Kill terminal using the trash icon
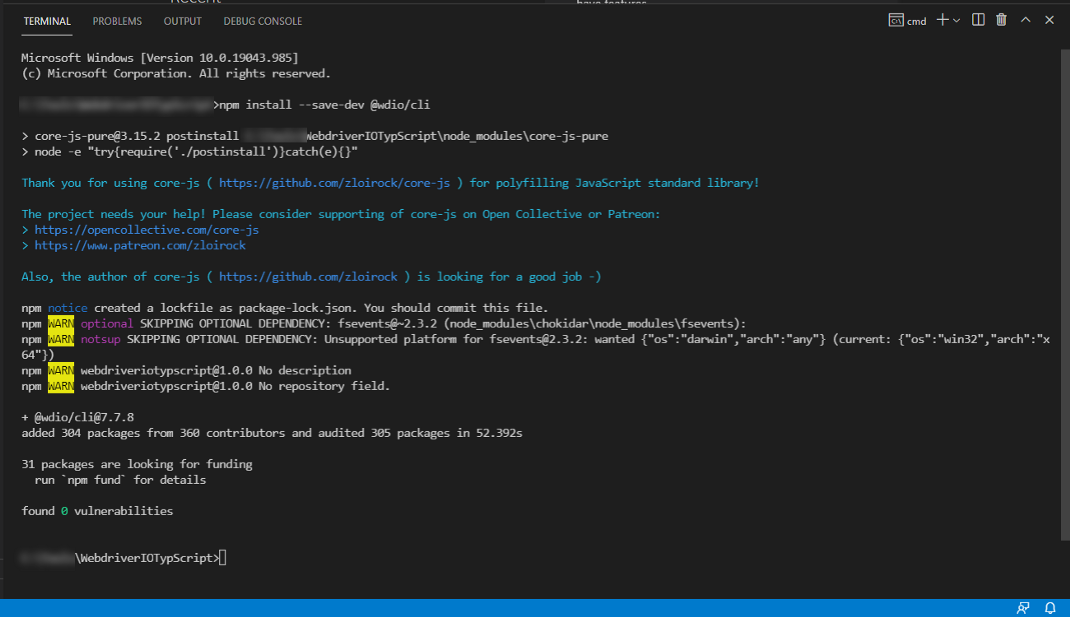The height and width of the screenshot is (617, 1070). [1001, 20]
